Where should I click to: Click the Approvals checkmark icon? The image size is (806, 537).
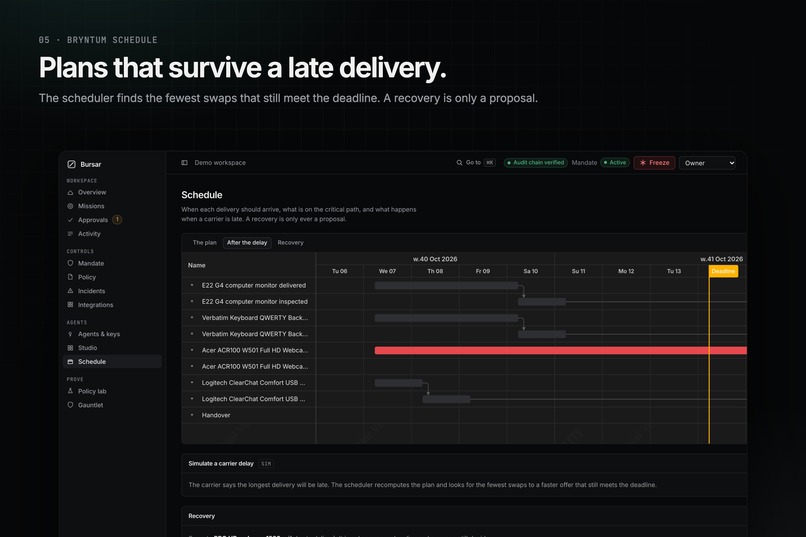pos(70,220)
